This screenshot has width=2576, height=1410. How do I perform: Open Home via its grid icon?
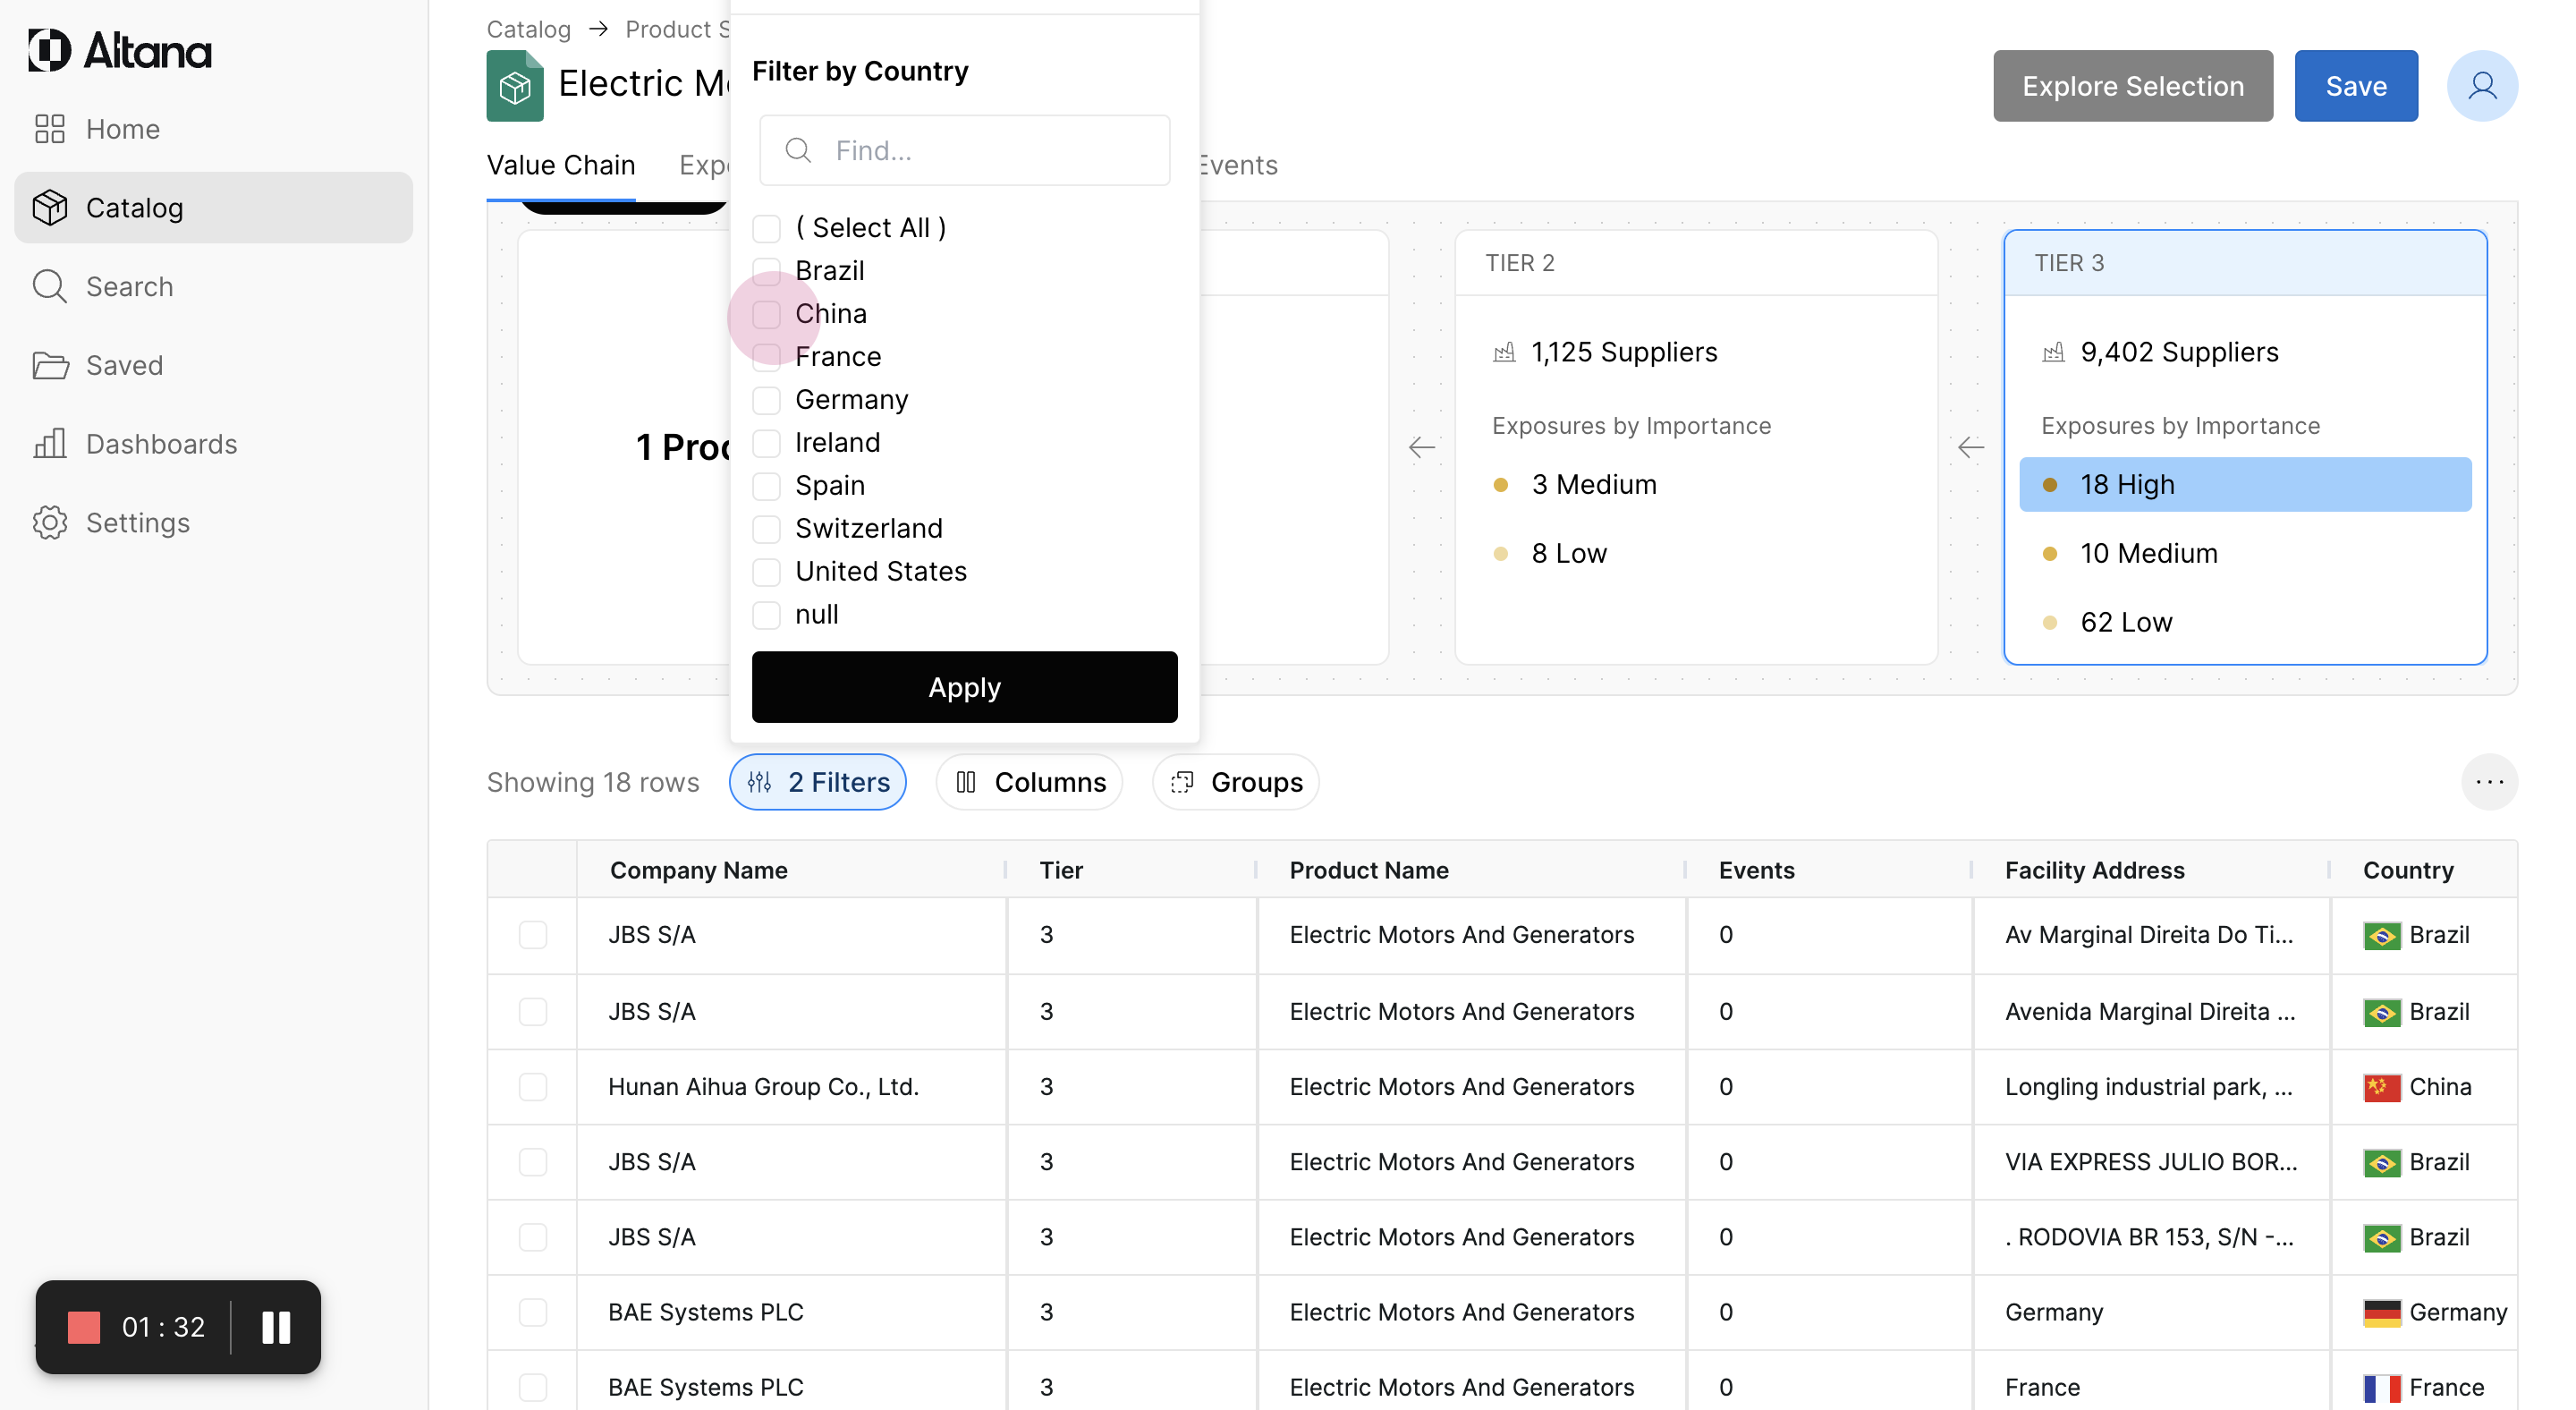(x=49, y=129)
